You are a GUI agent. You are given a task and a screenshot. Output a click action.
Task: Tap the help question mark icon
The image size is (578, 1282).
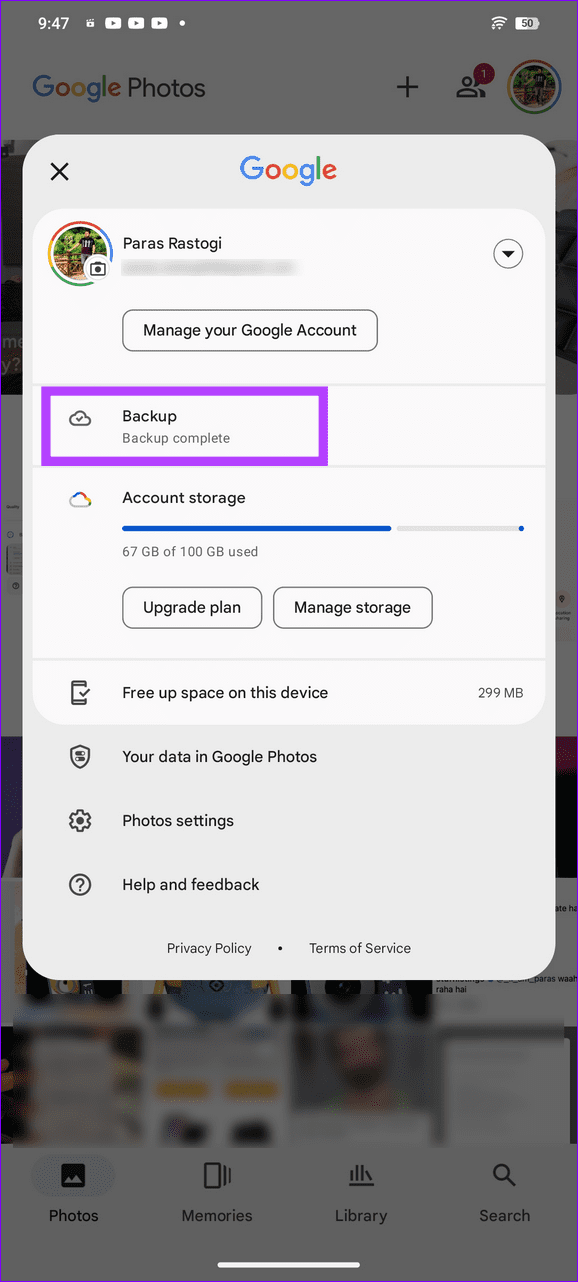[x=80, y=884]
